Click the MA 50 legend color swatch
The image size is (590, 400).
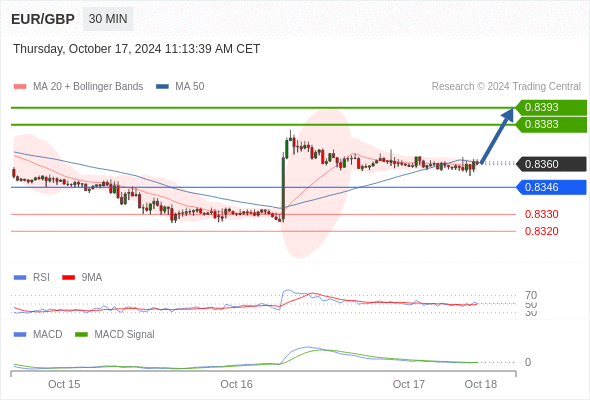pos(162,87)
